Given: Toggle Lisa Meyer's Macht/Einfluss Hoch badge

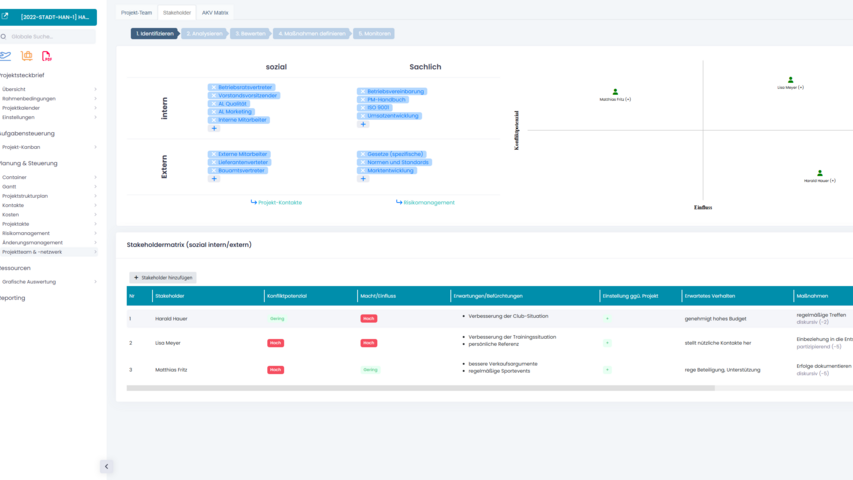Looking at the screenshot, I should (x=369, y=343).
